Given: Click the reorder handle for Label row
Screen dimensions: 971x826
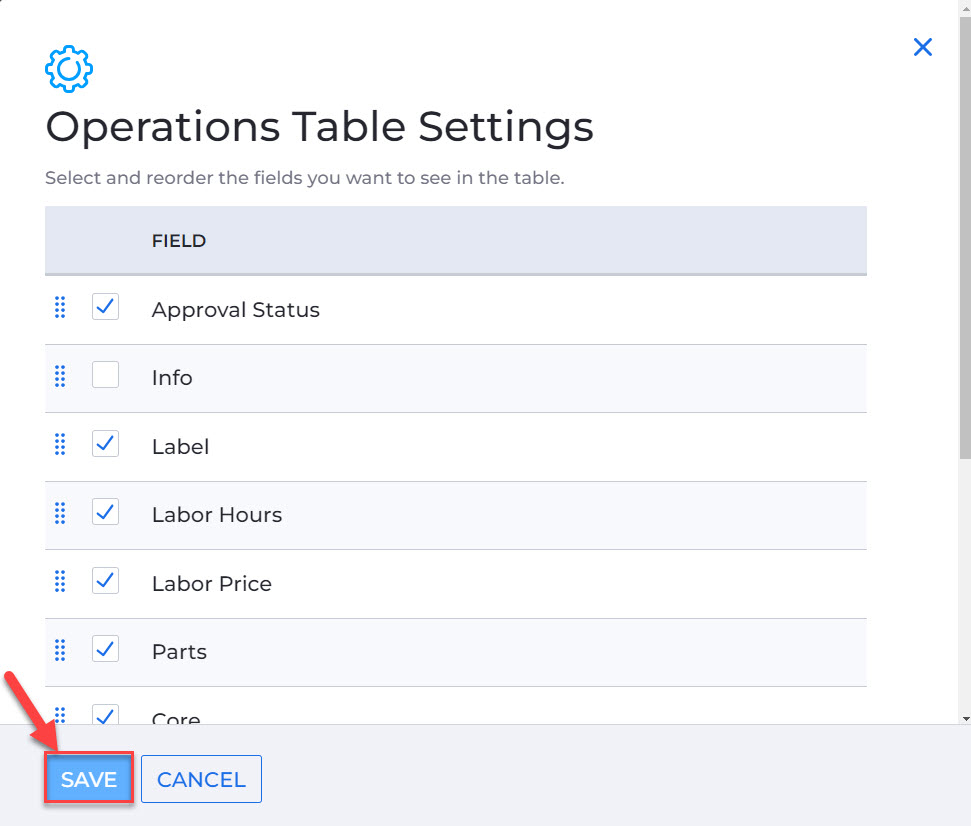Looking at the screenshot, I should pyautogui.click(x=60, y=444).
